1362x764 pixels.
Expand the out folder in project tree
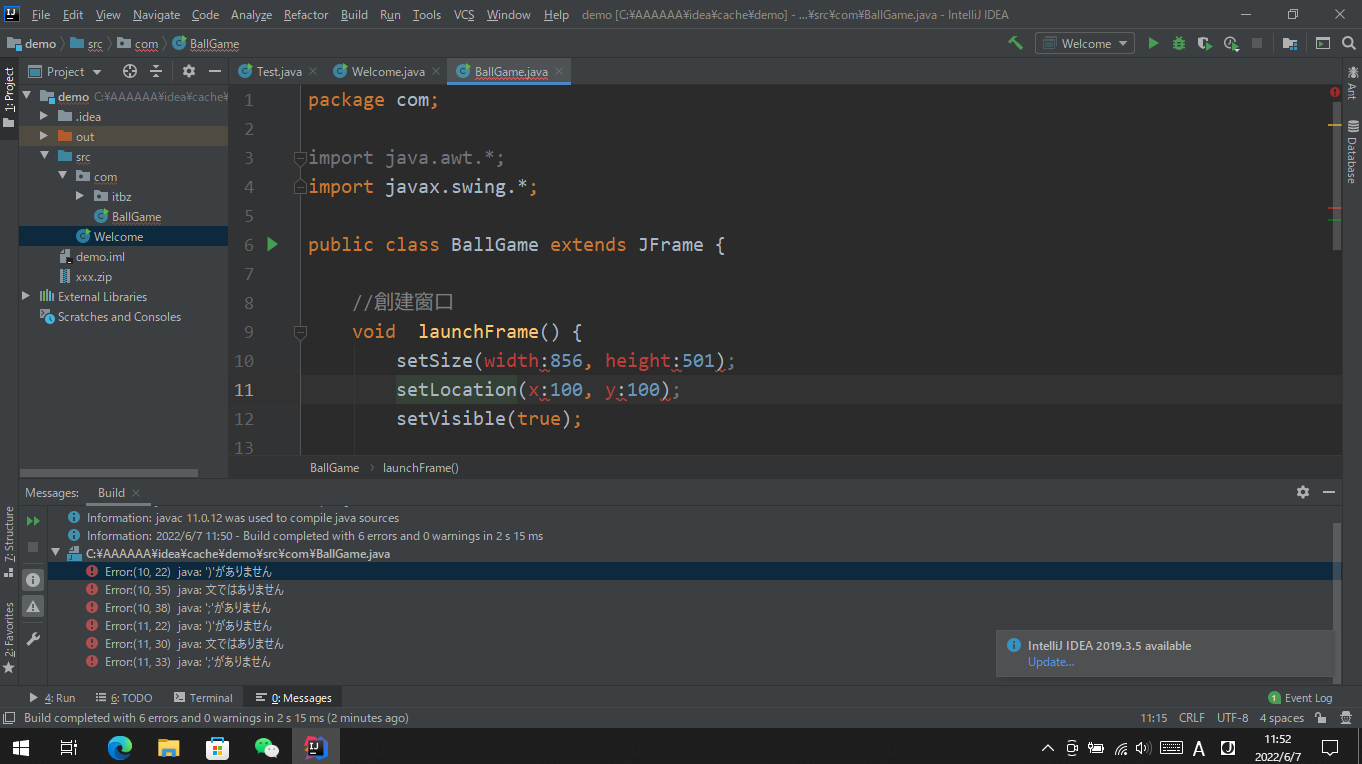[x=44, y=136]
